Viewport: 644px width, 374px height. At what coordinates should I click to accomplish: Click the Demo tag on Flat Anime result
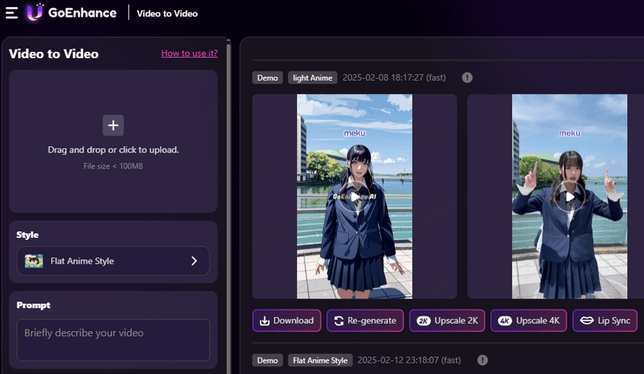[267, 360]
